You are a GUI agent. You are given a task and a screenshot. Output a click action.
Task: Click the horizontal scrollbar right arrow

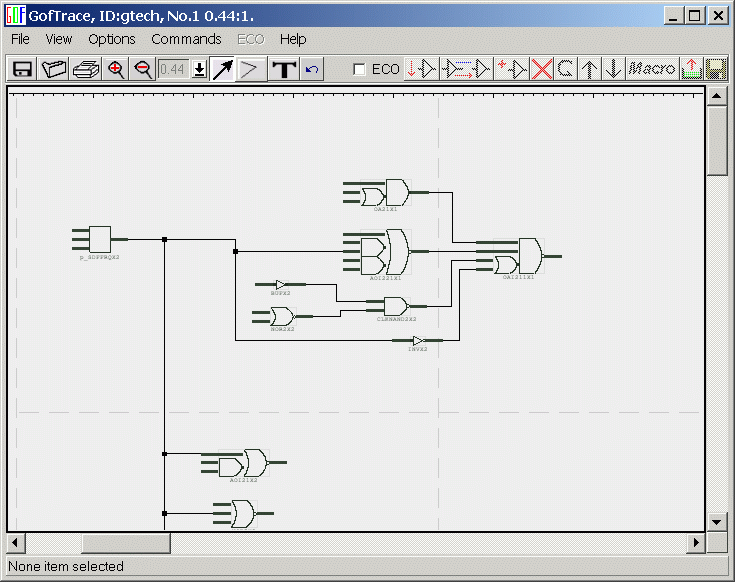coord(696,542)
